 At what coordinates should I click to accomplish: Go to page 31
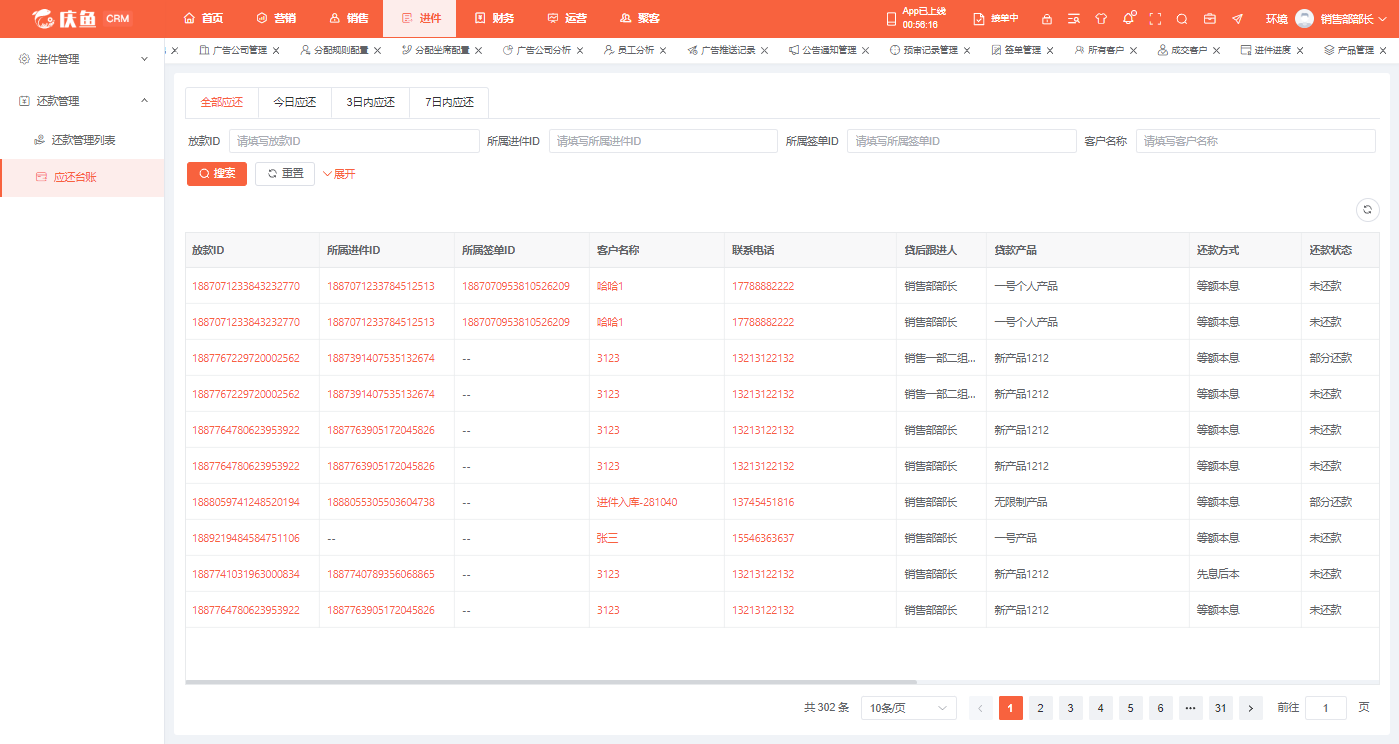coord(1221,708)
